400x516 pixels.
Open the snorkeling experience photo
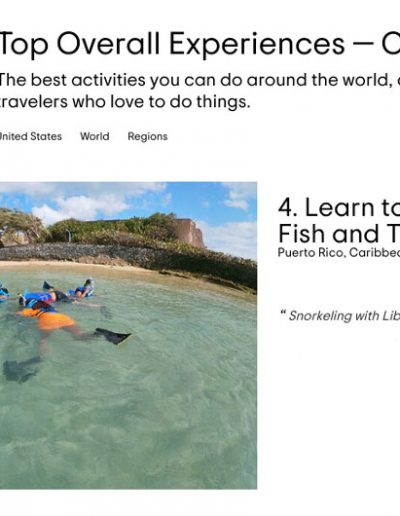coord(128,335)
